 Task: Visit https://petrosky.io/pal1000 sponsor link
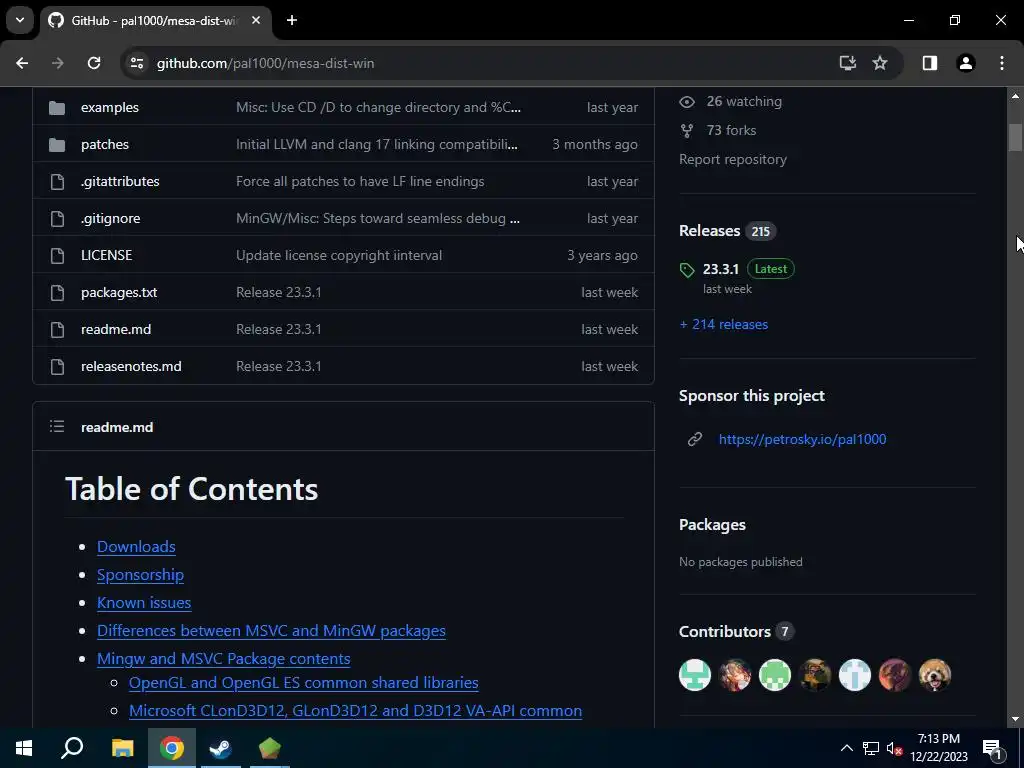[x=803, y=439]
